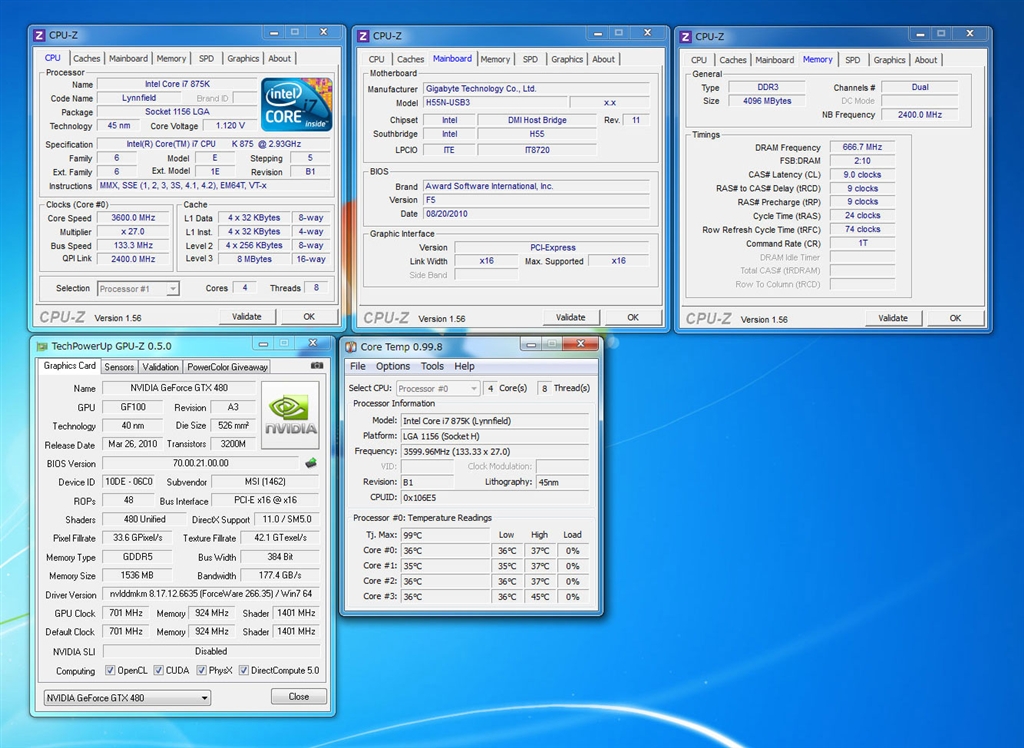Toggle the CUDA checkbox
The height and width of the screenshot is (748, 1024).
click(x=158, y=671)
